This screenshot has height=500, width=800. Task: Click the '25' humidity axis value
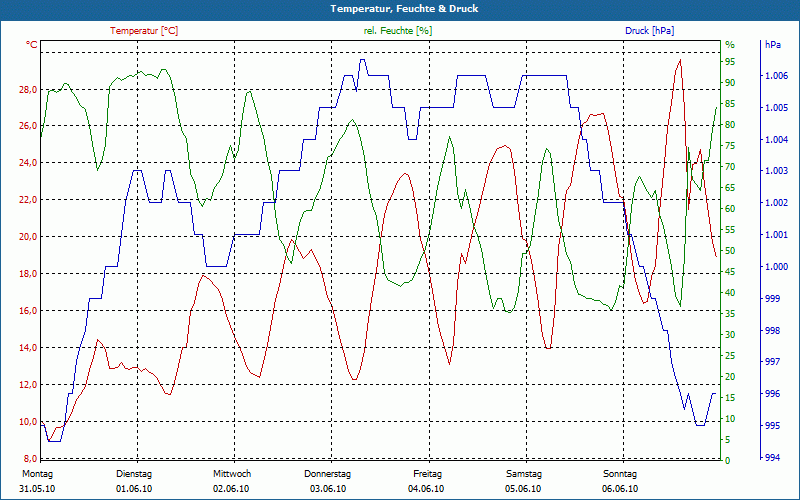coord(731,356)
